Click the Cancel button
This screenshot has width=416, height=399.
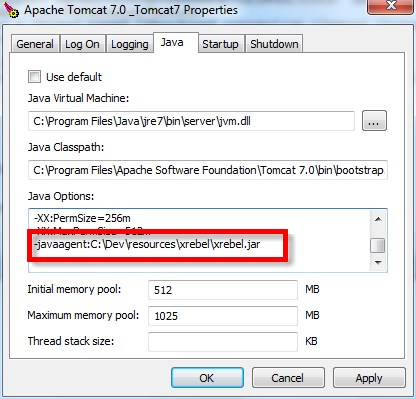coord(288,378)
